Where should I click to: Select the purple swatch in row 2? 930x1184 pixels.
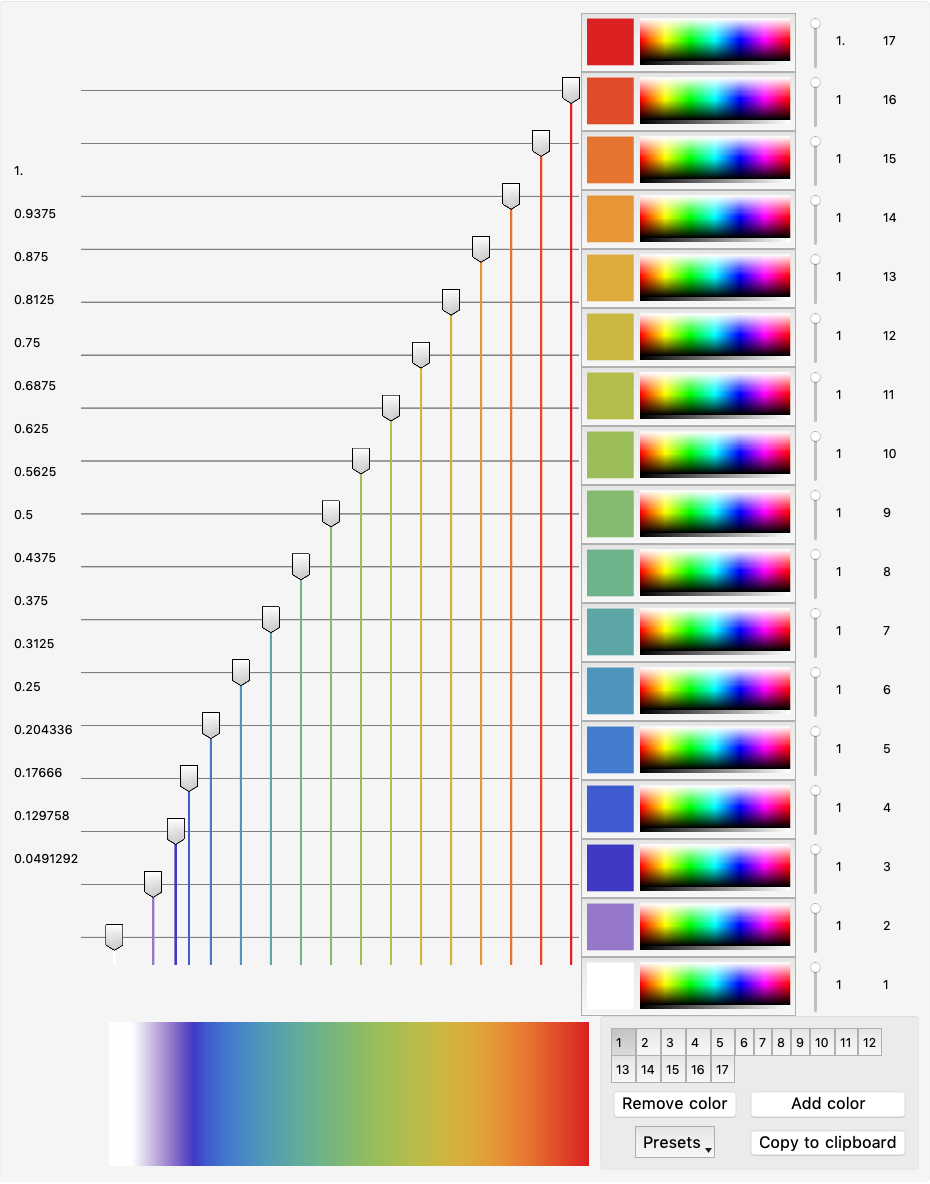coord(610,927)
